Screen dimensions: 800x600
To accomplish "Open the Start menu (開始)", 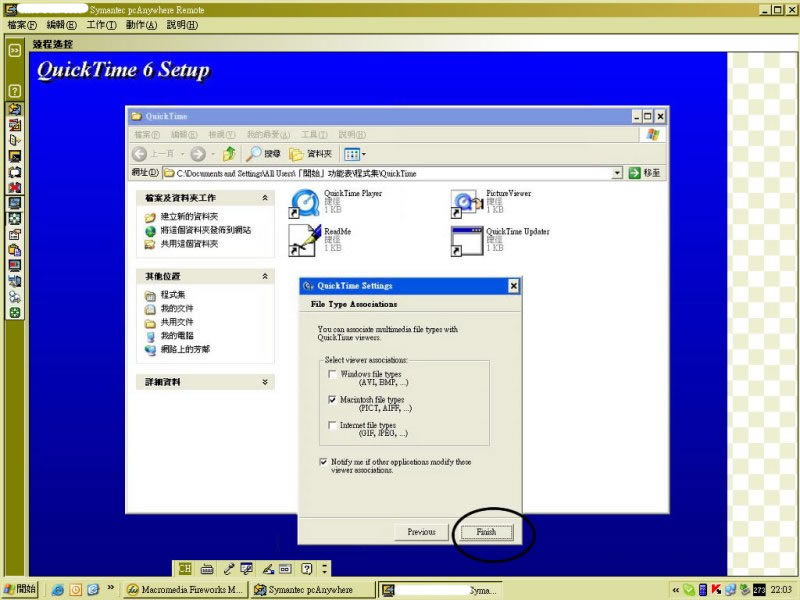I will tap(21, 589).
